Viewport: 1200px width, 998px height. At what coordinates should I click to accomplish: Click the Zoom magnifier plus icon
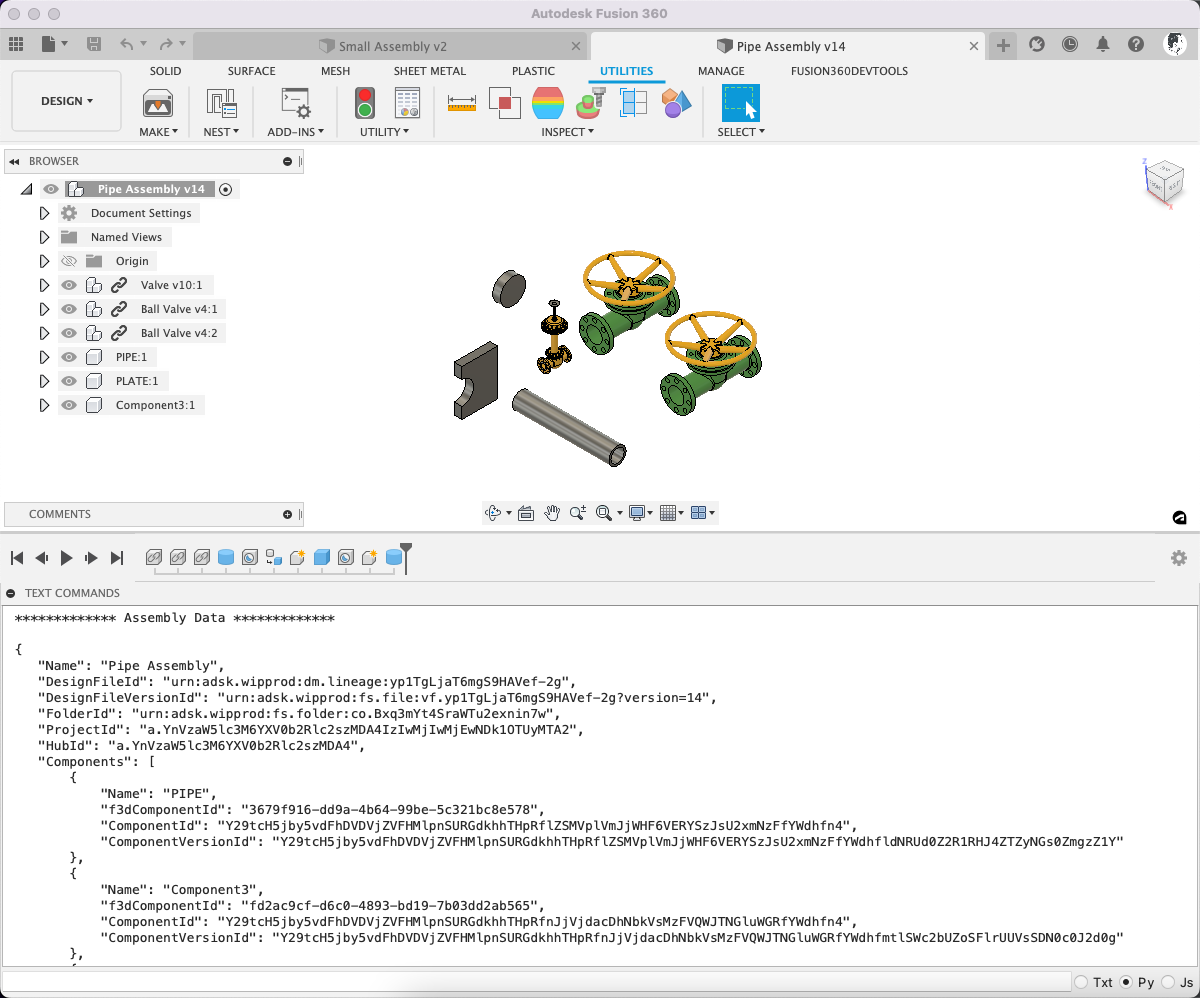click(x=578, y=513)
